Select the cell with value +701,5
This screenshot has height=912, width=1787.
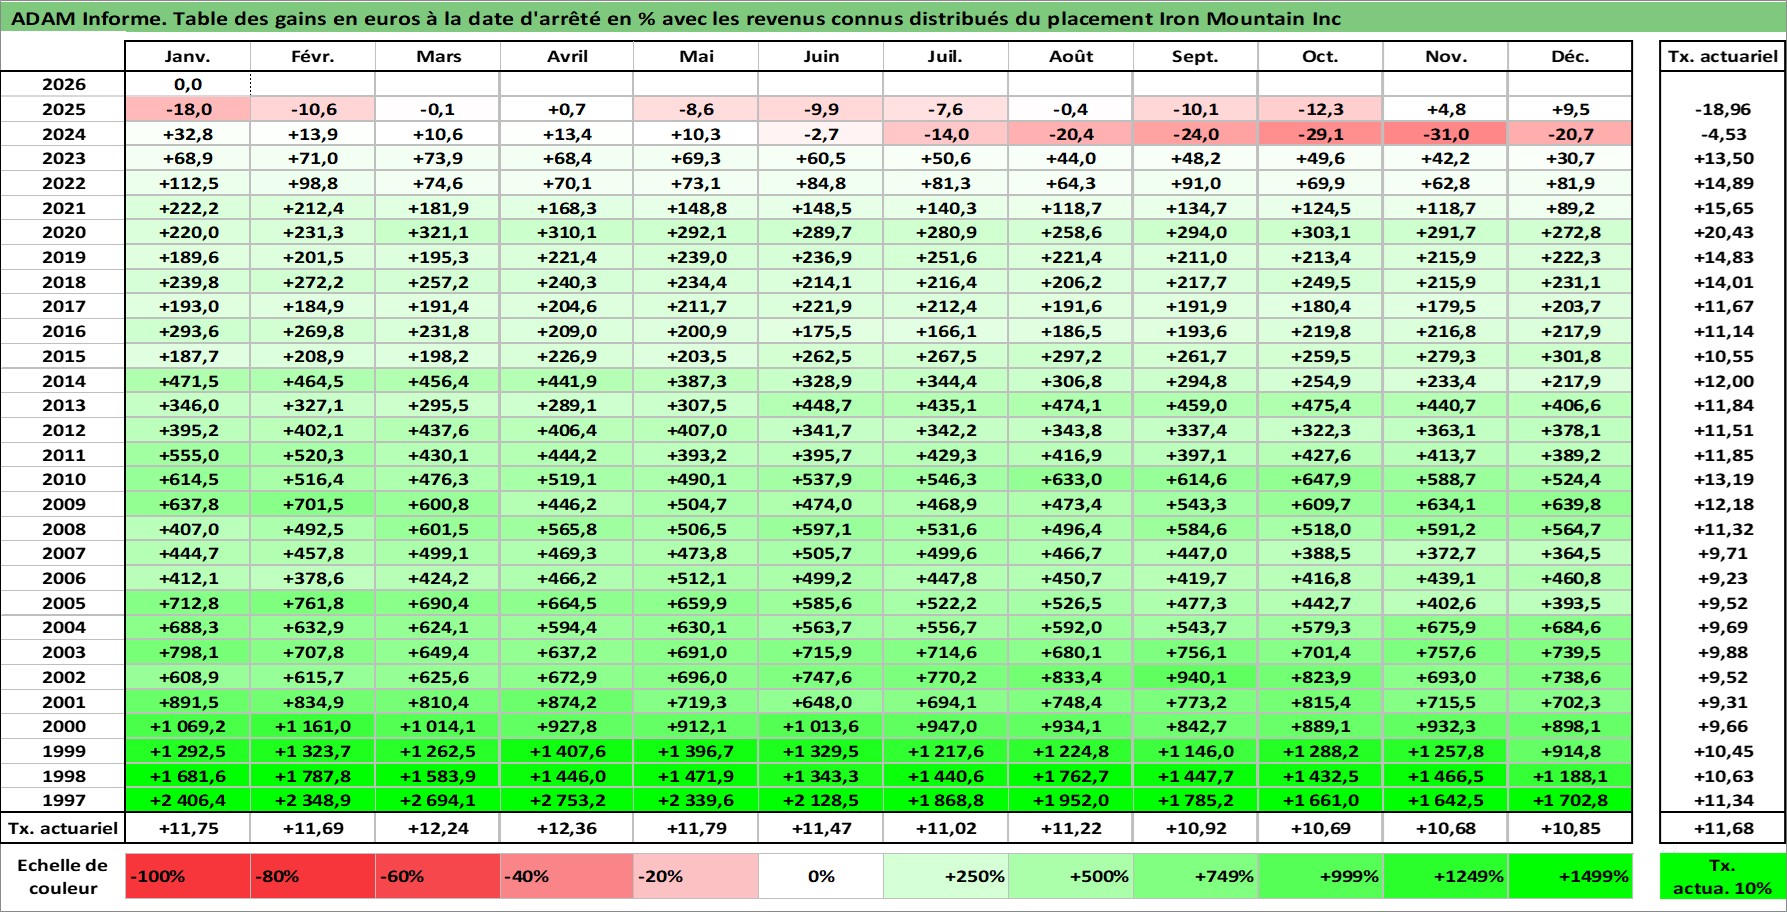313,504
